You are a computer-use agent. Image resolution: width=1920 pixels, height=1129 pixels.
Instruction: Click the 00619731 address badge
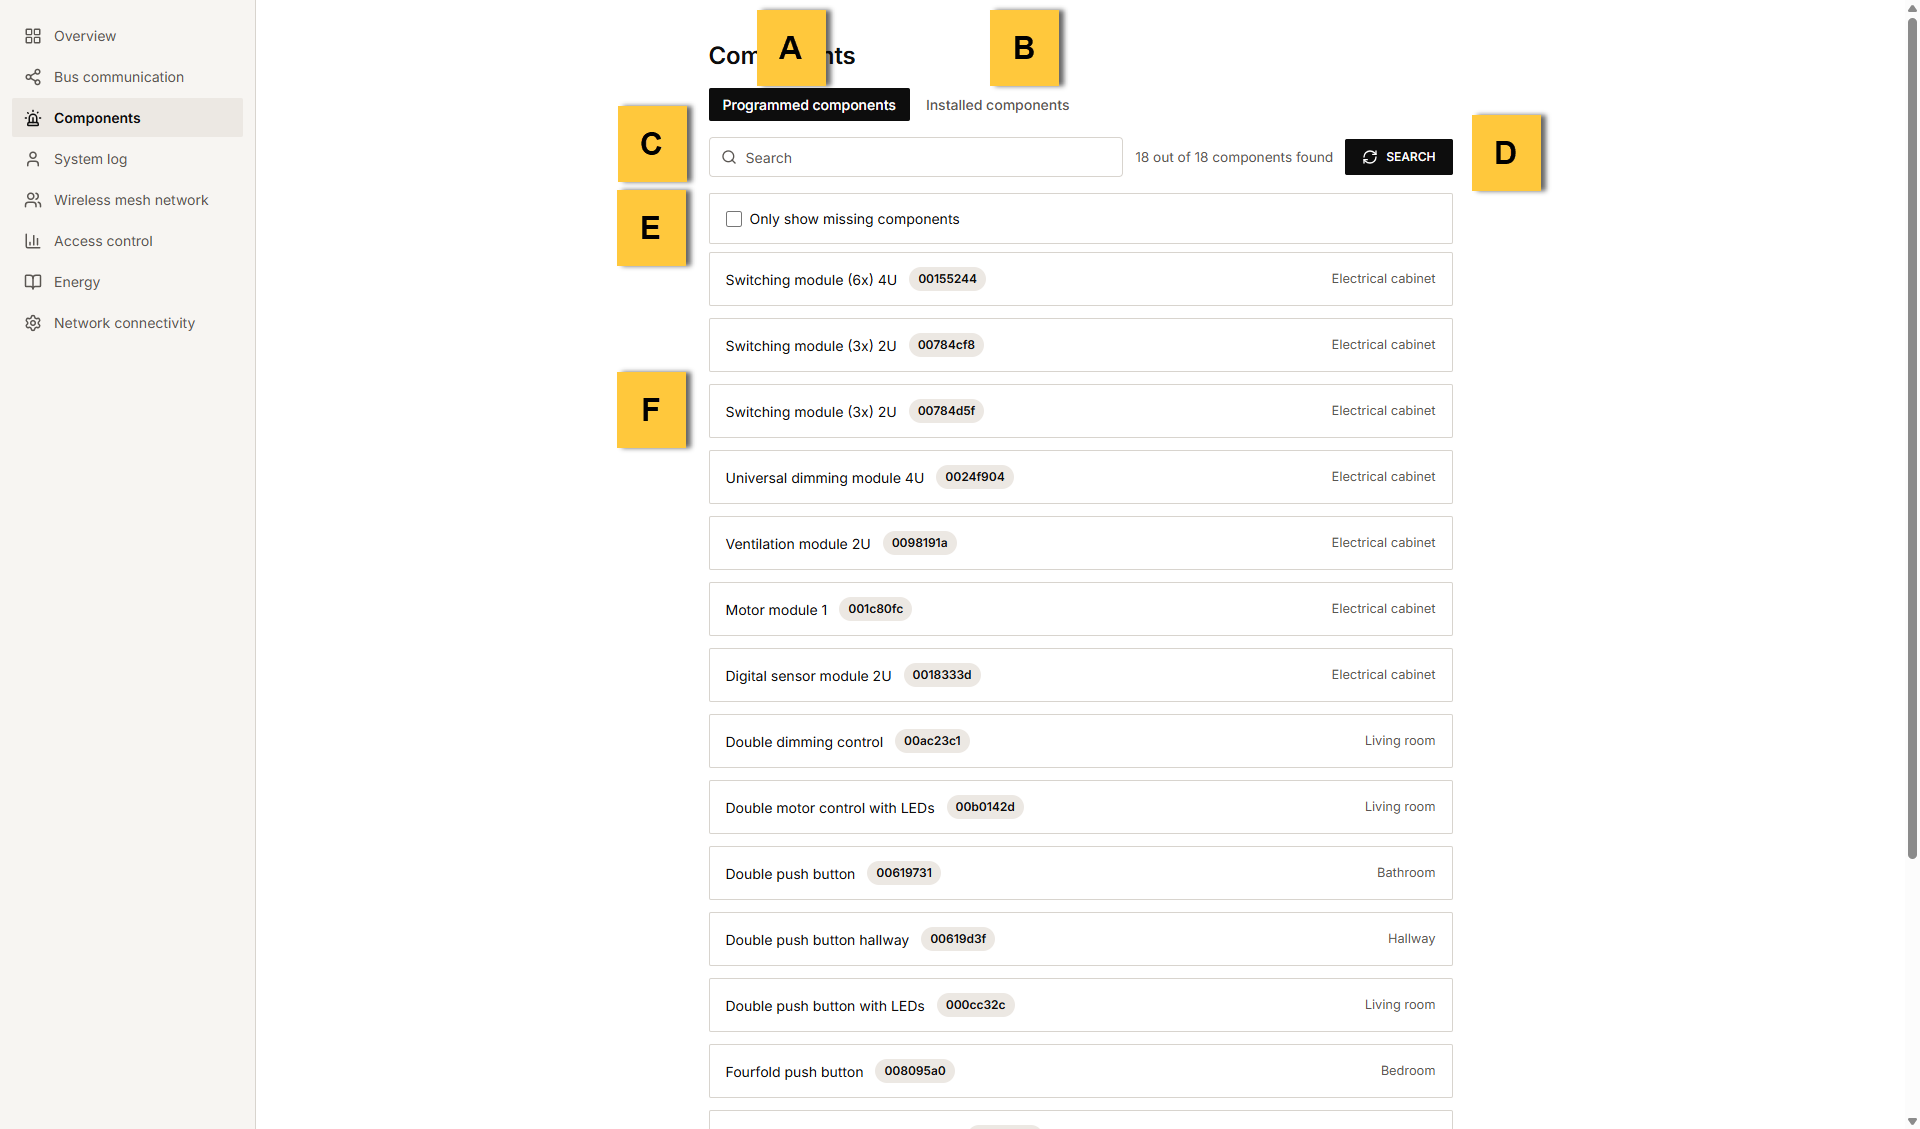point(904,873)
